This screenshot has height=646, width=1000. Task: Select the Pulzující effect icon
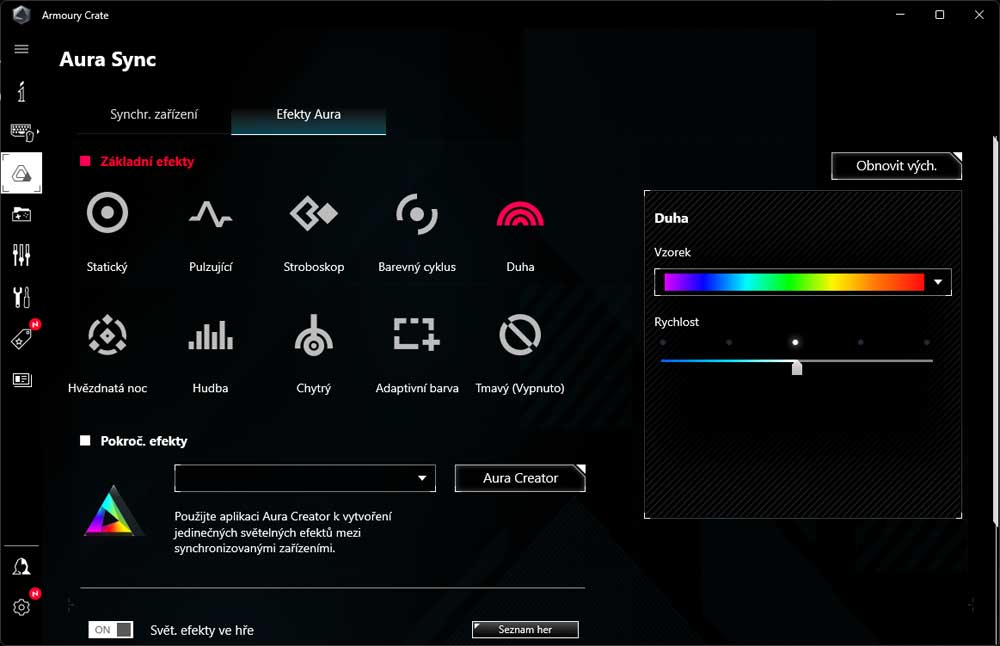pos(210,212)
